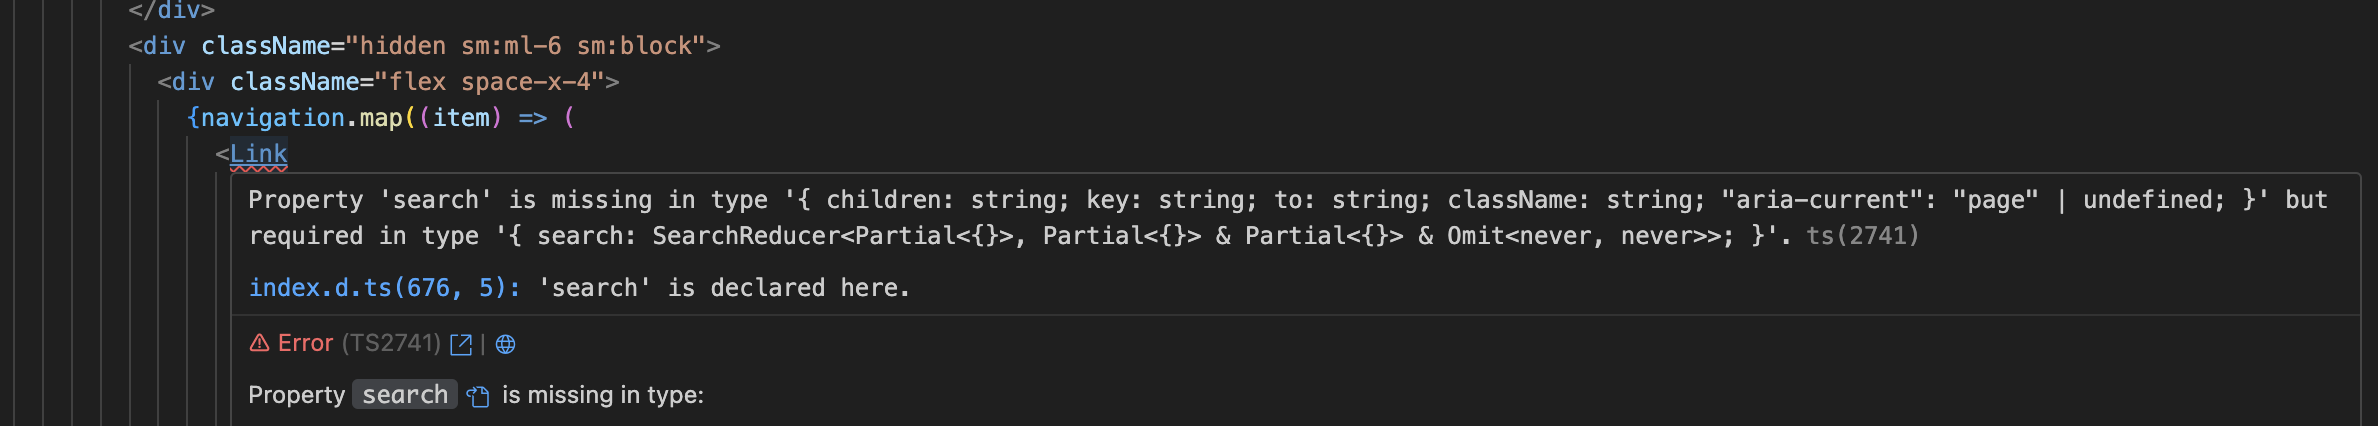
Task: Click the red warning triangle icon
Action: (x=259, y=343)
